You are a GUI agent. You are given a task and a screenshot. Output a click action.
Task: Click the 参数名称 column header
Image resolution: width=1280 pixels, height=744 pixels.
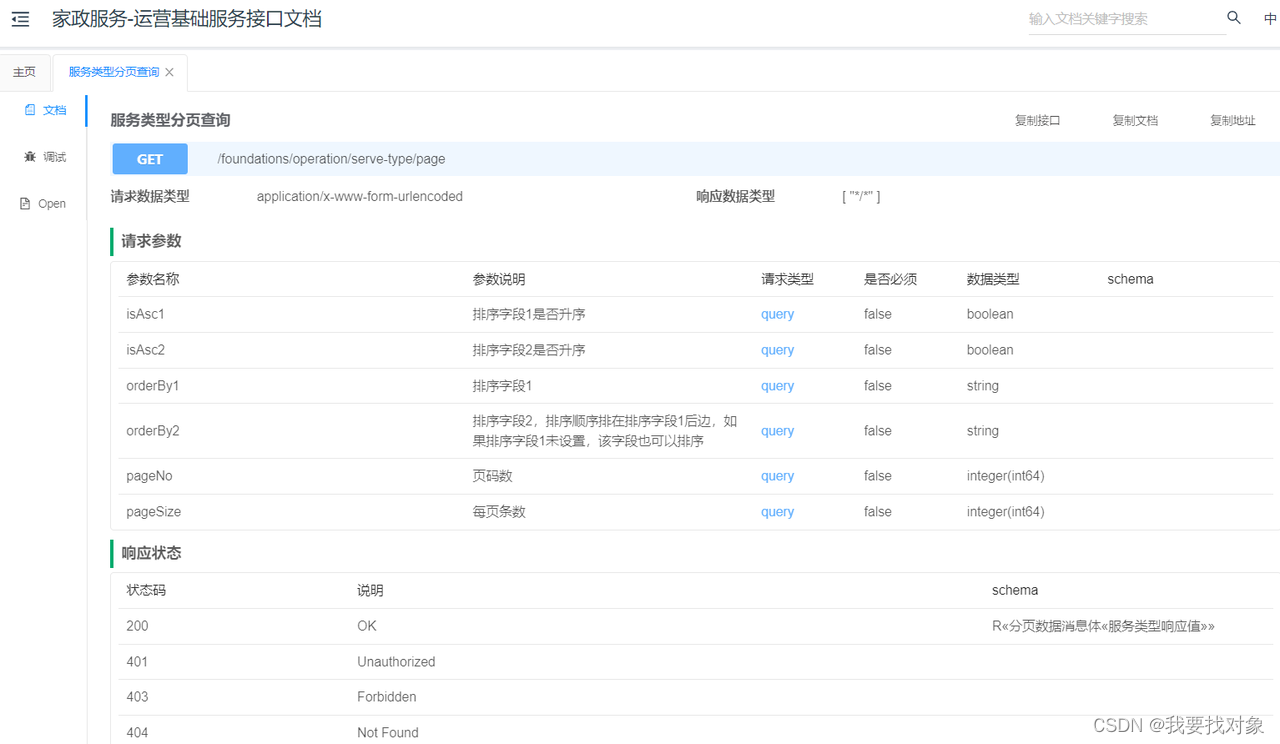click(153, 279)
